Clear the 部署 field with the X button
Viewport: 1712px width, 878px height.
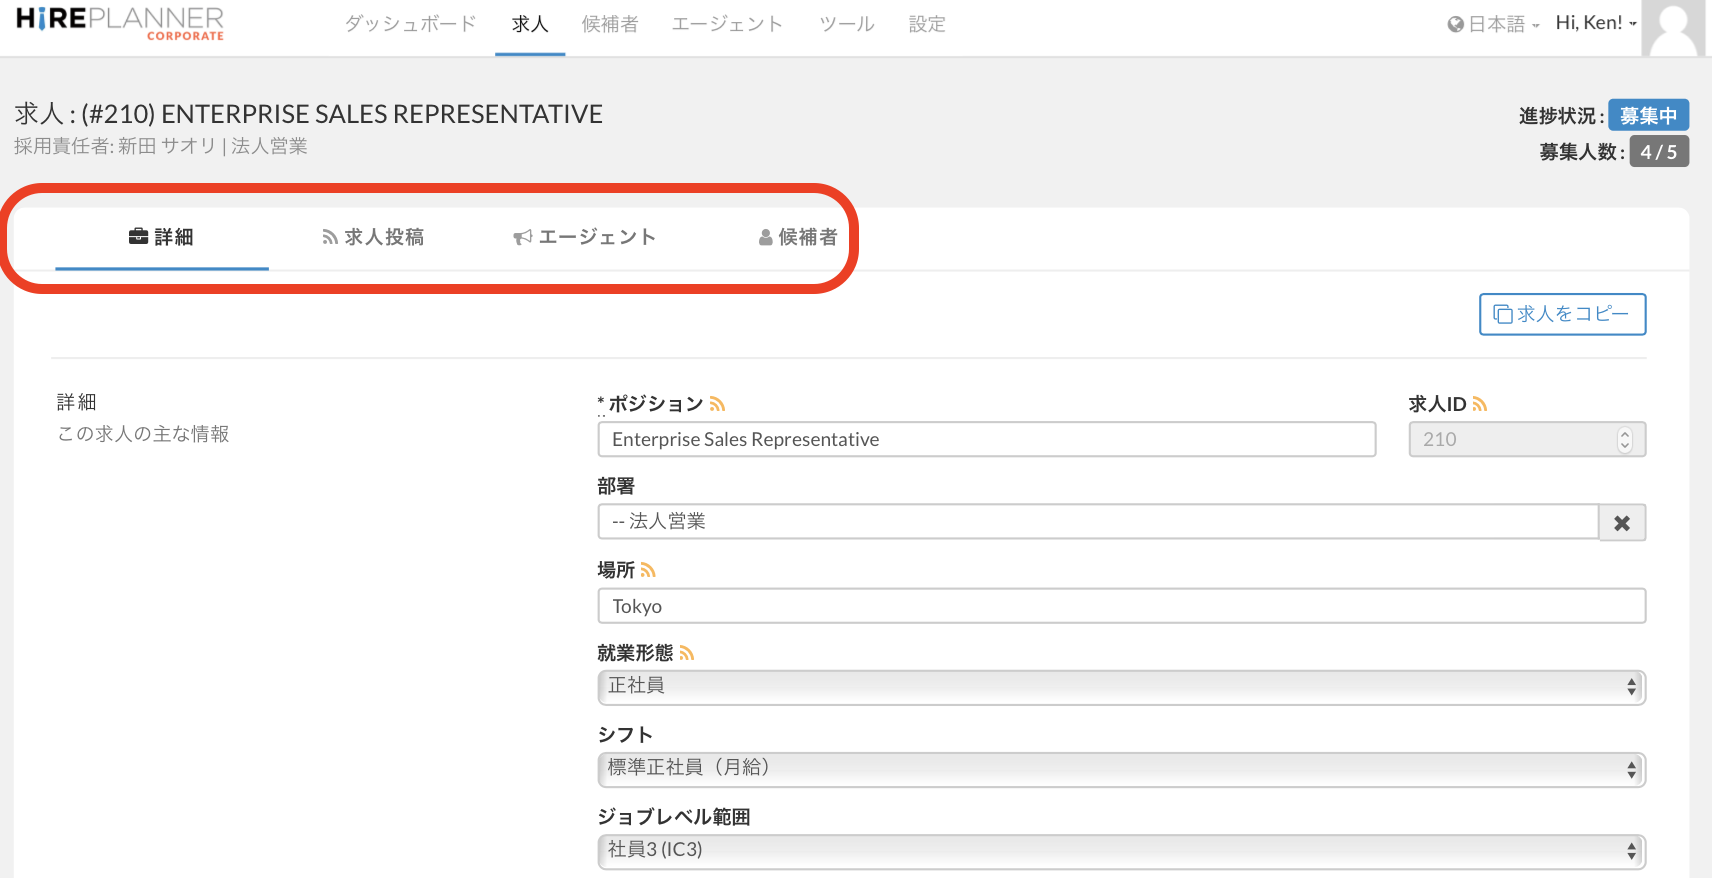click(1622, 523)
